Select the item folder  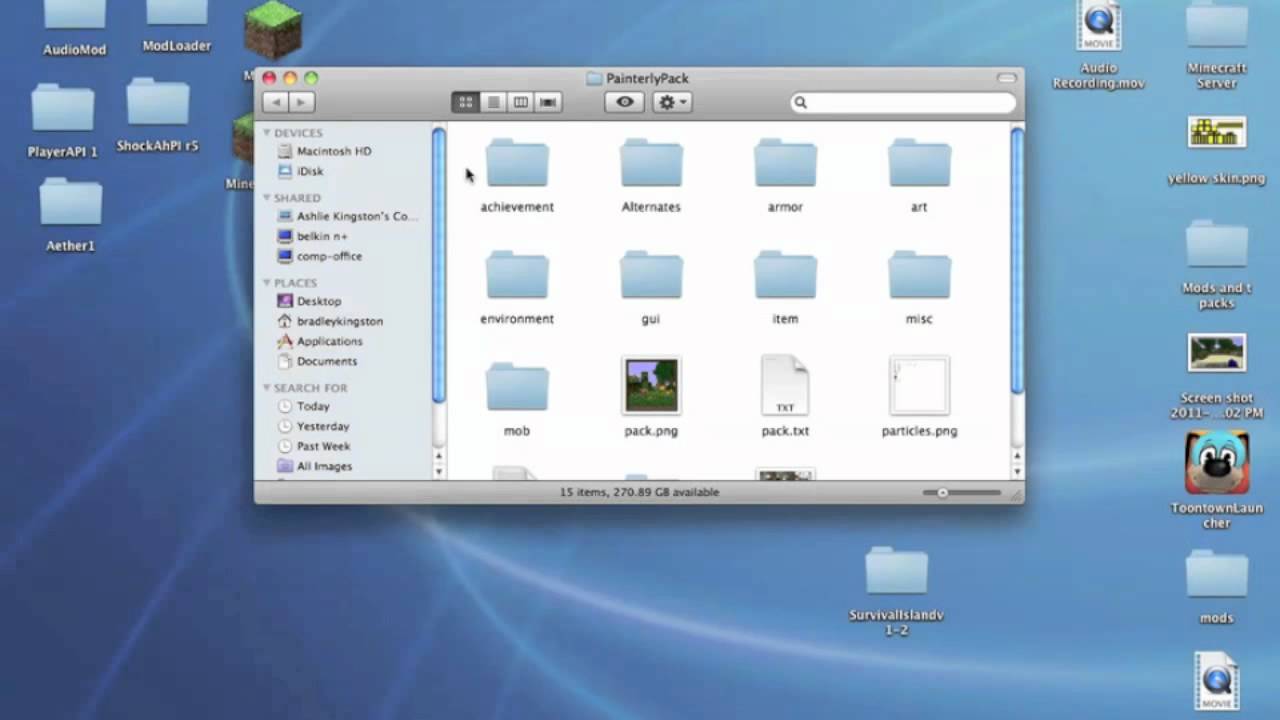[x=785, y=275]
